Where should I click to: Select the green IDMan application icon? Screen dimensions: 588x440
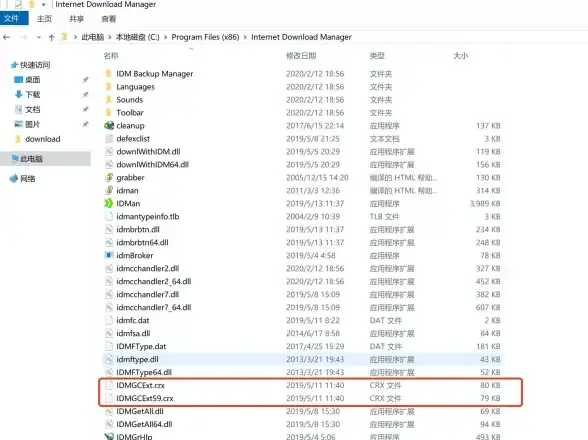coord(109,203)
